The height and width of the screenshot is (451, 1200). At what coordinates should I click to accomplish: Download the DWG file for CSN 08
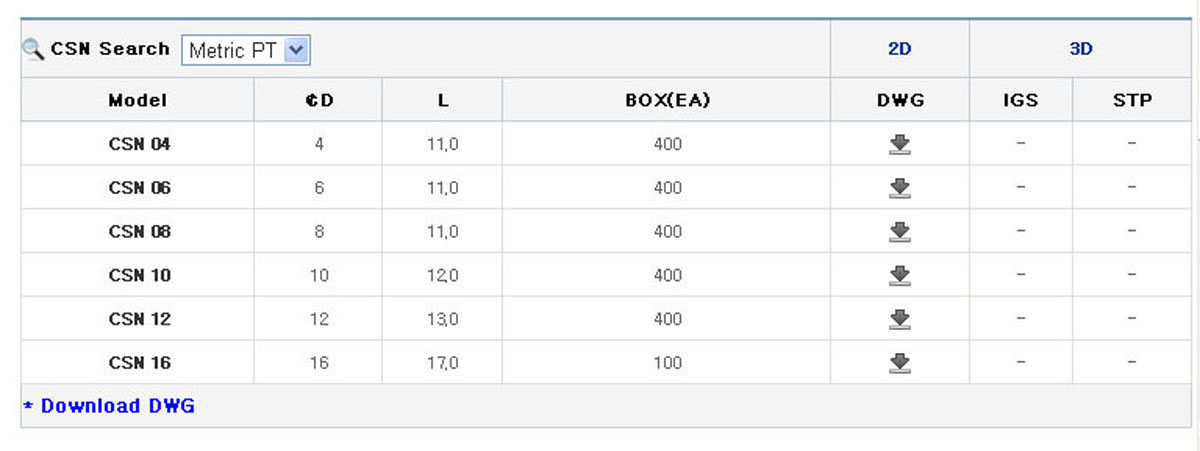pyautogui.click(x=900, y=232)
